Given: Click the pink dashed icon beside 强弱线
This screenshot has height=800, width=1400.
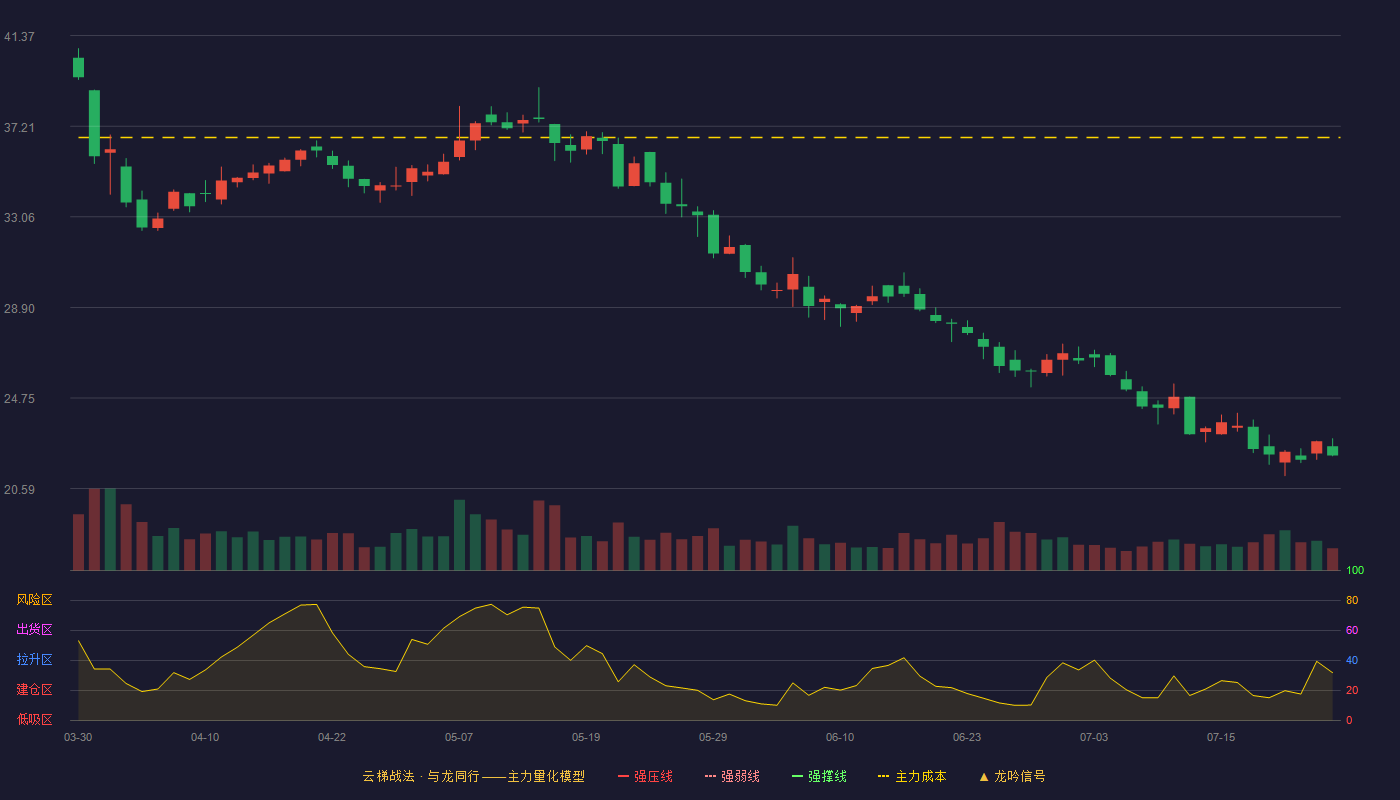Looking at the screenshot, I should (x=711, y=776).
